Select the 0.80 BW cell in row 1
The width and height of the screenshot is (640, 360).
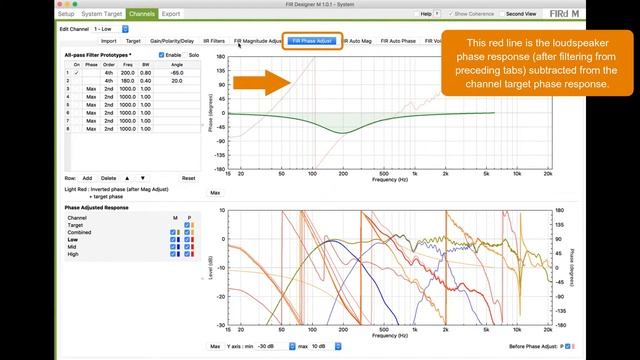[x=146, y=73]
